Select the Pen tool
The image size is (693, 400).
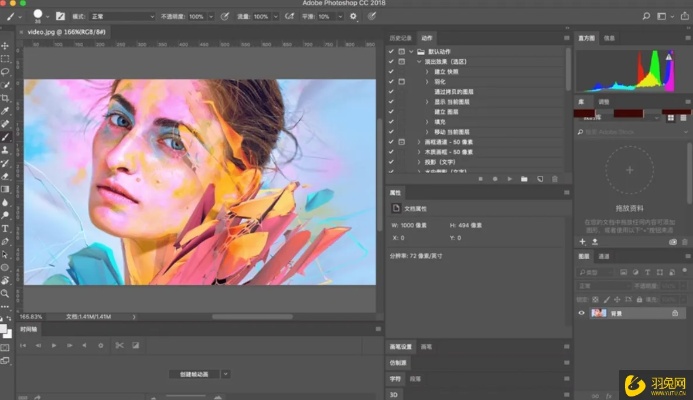(x=5, y=241)
